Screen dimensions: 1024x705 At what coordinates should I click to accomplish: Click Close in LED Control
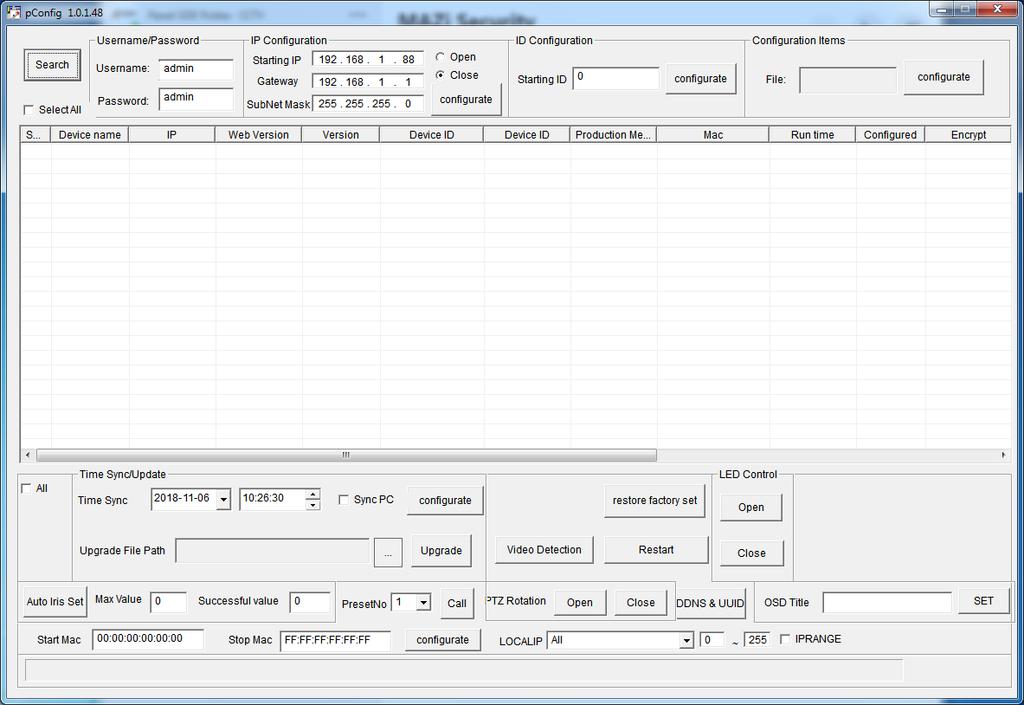coord(751,553)
